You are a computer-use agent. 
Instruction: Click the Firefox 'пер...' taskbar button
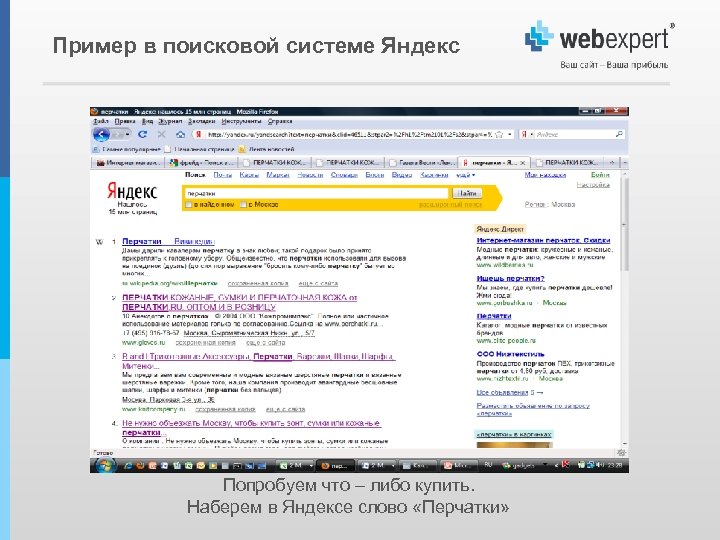tap(336, 466)
